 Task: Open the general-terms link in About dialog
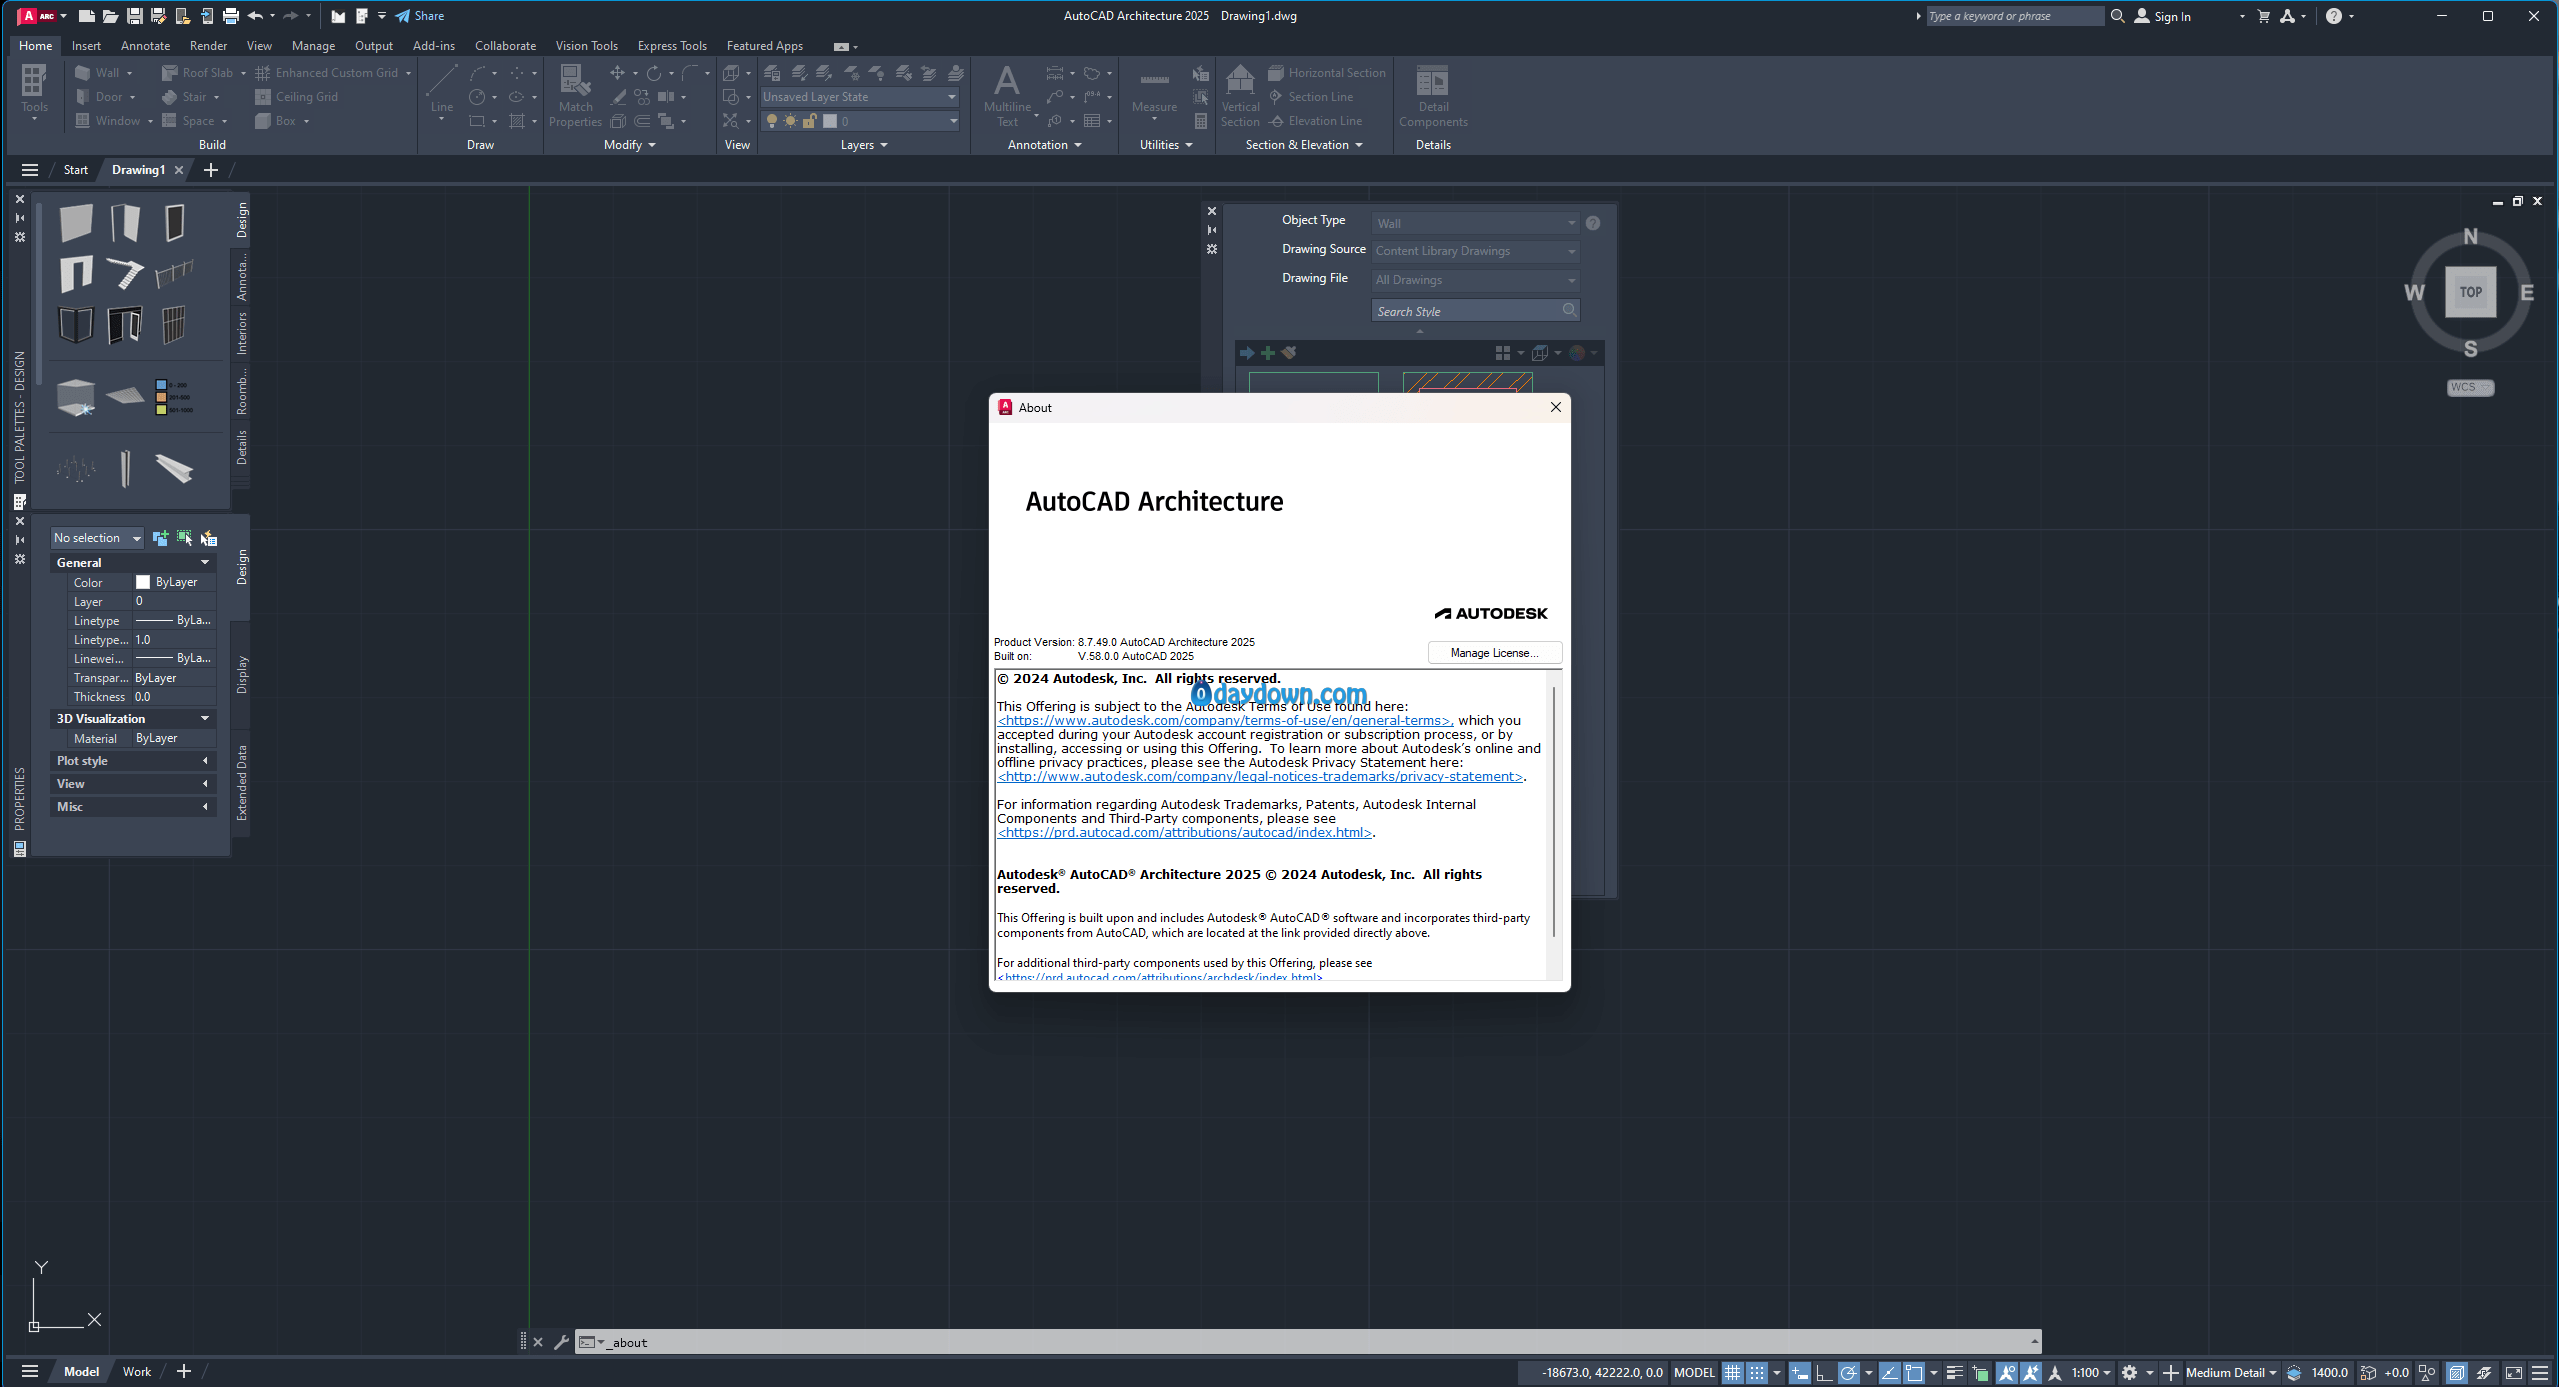pos(1224,721)
